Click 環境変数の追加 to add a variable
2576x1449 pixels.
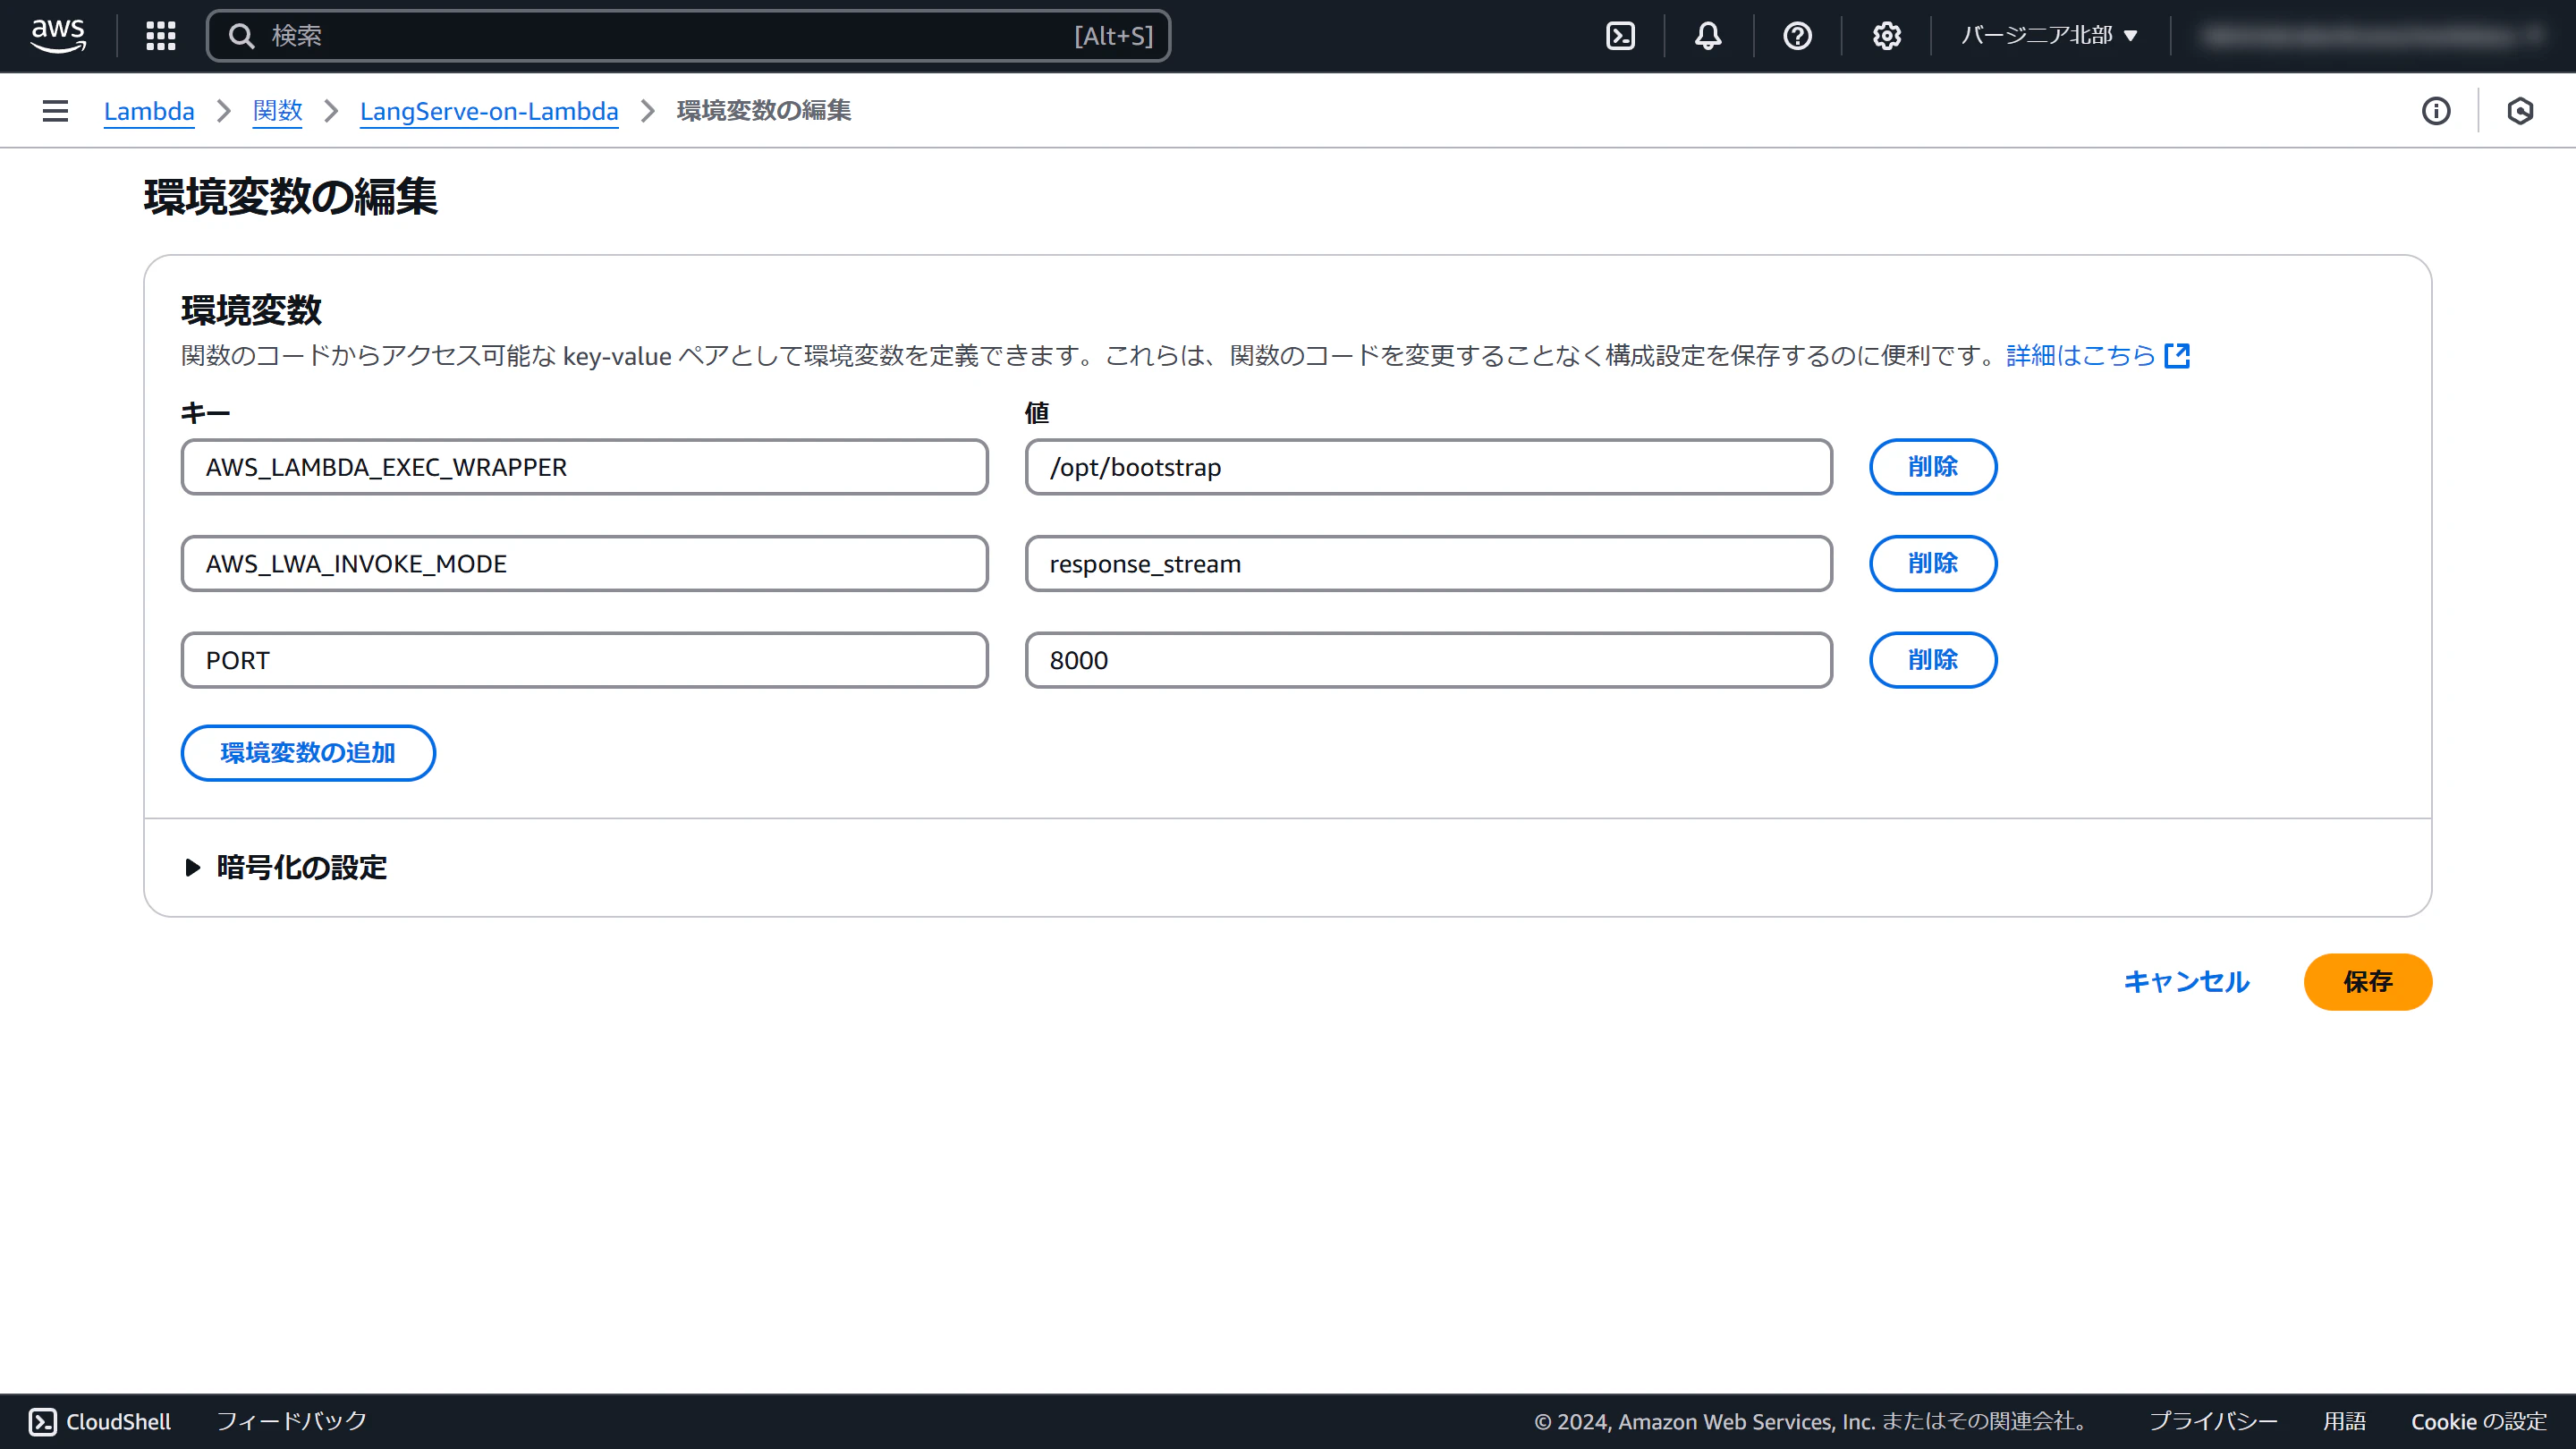click(x=308, y=753)
